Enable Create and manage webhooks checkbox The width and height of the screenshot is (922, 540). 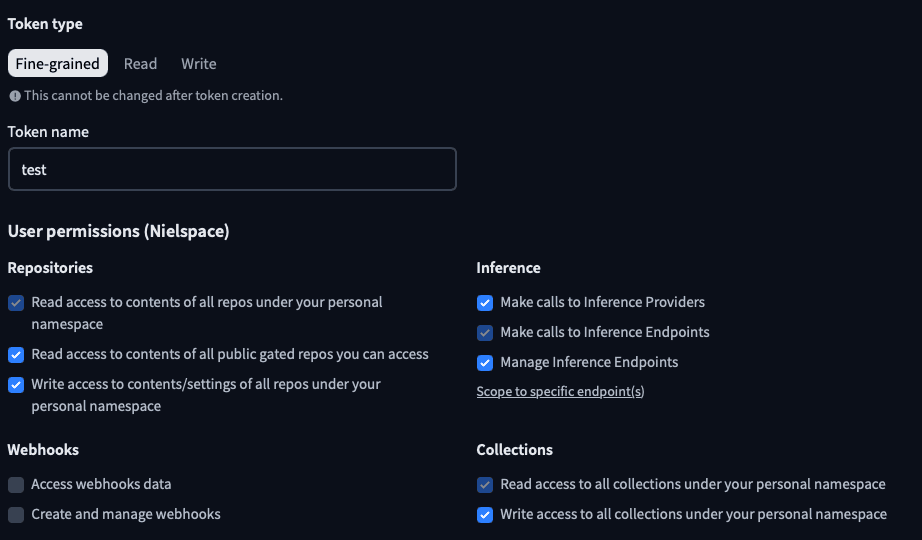pyautogui.click(x=16, y=515)
